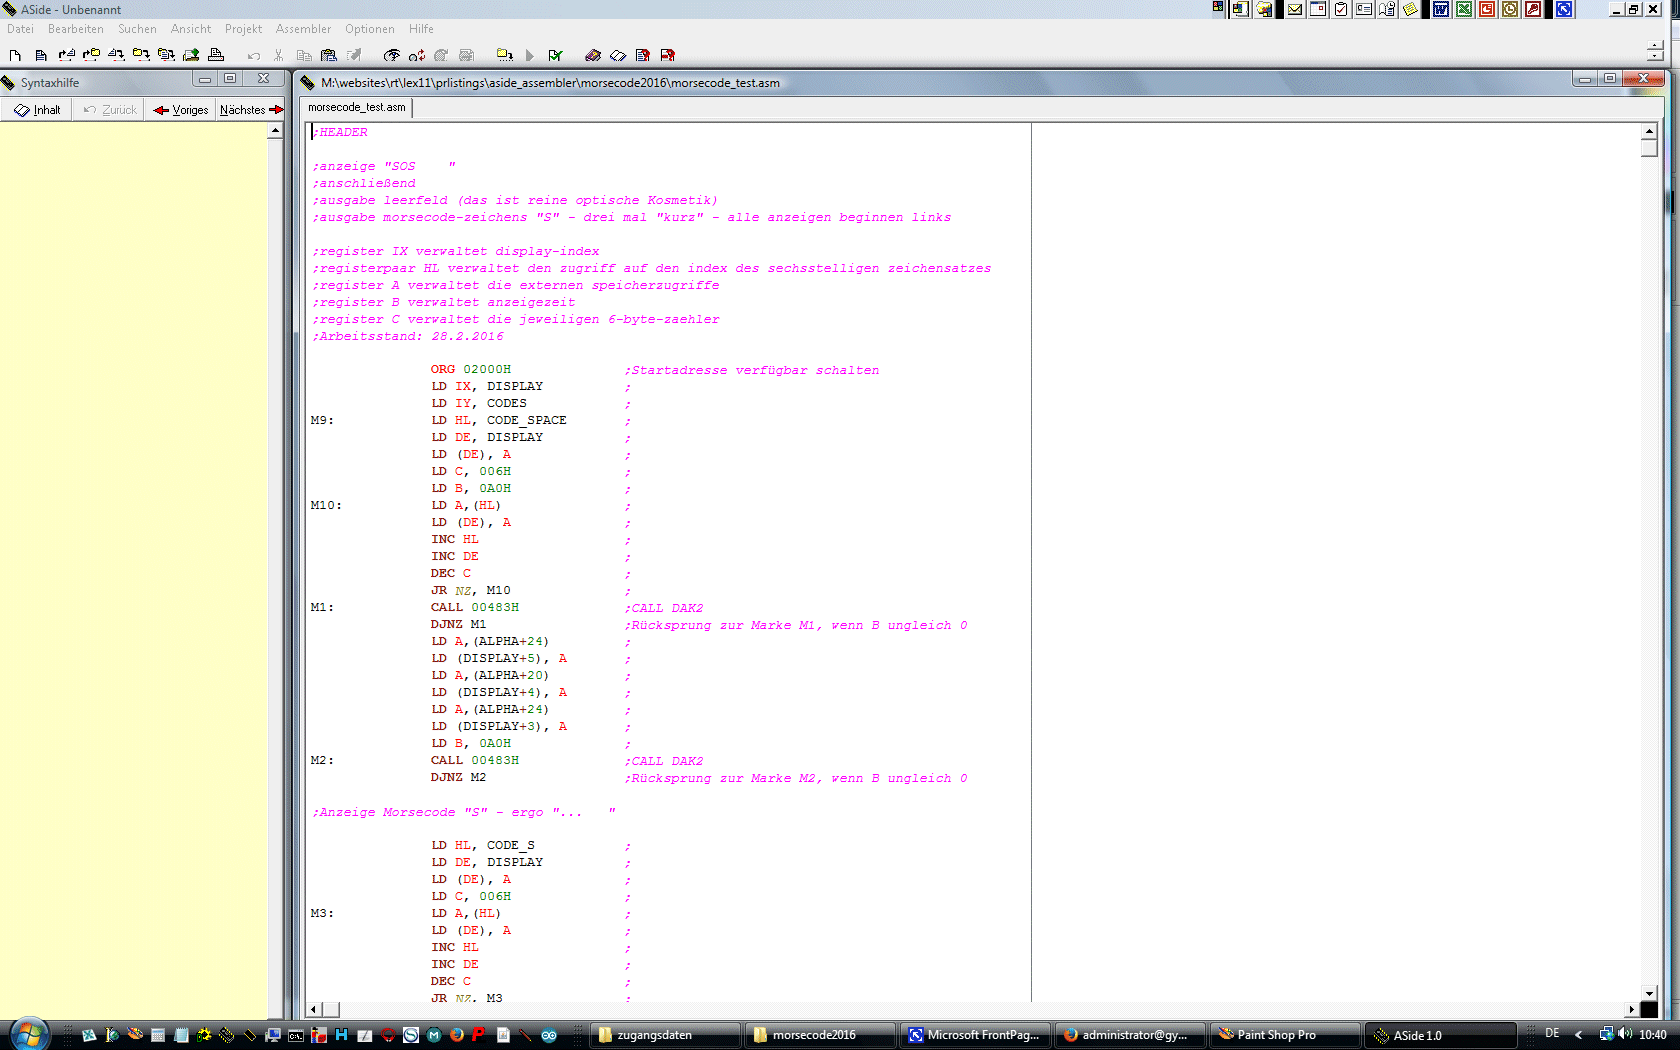
Task: Click the eye view icon
Action: click(392, 55)
